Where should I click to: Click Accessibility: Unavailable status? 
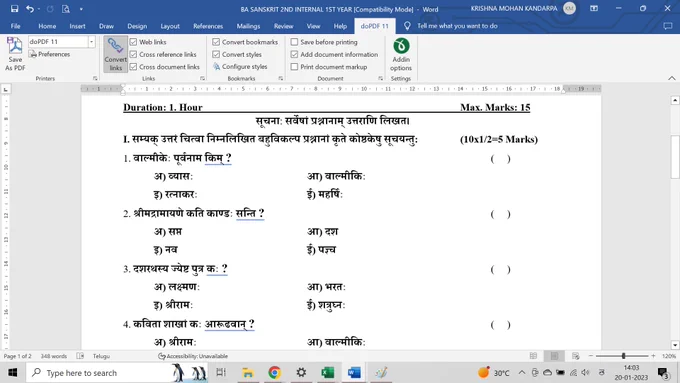[x=193, y=356]
